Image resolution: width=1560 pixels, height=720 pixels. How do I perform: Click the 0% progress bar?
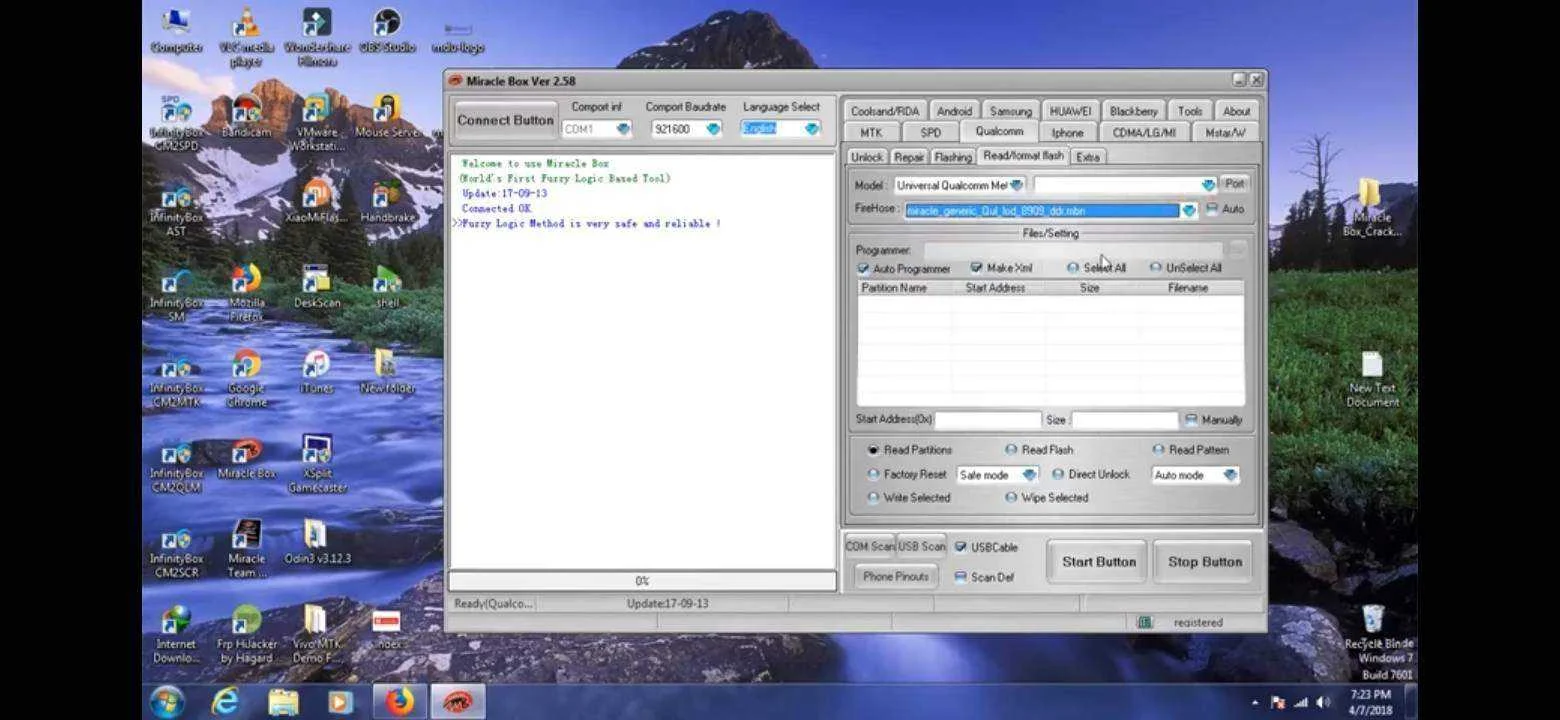642,581
